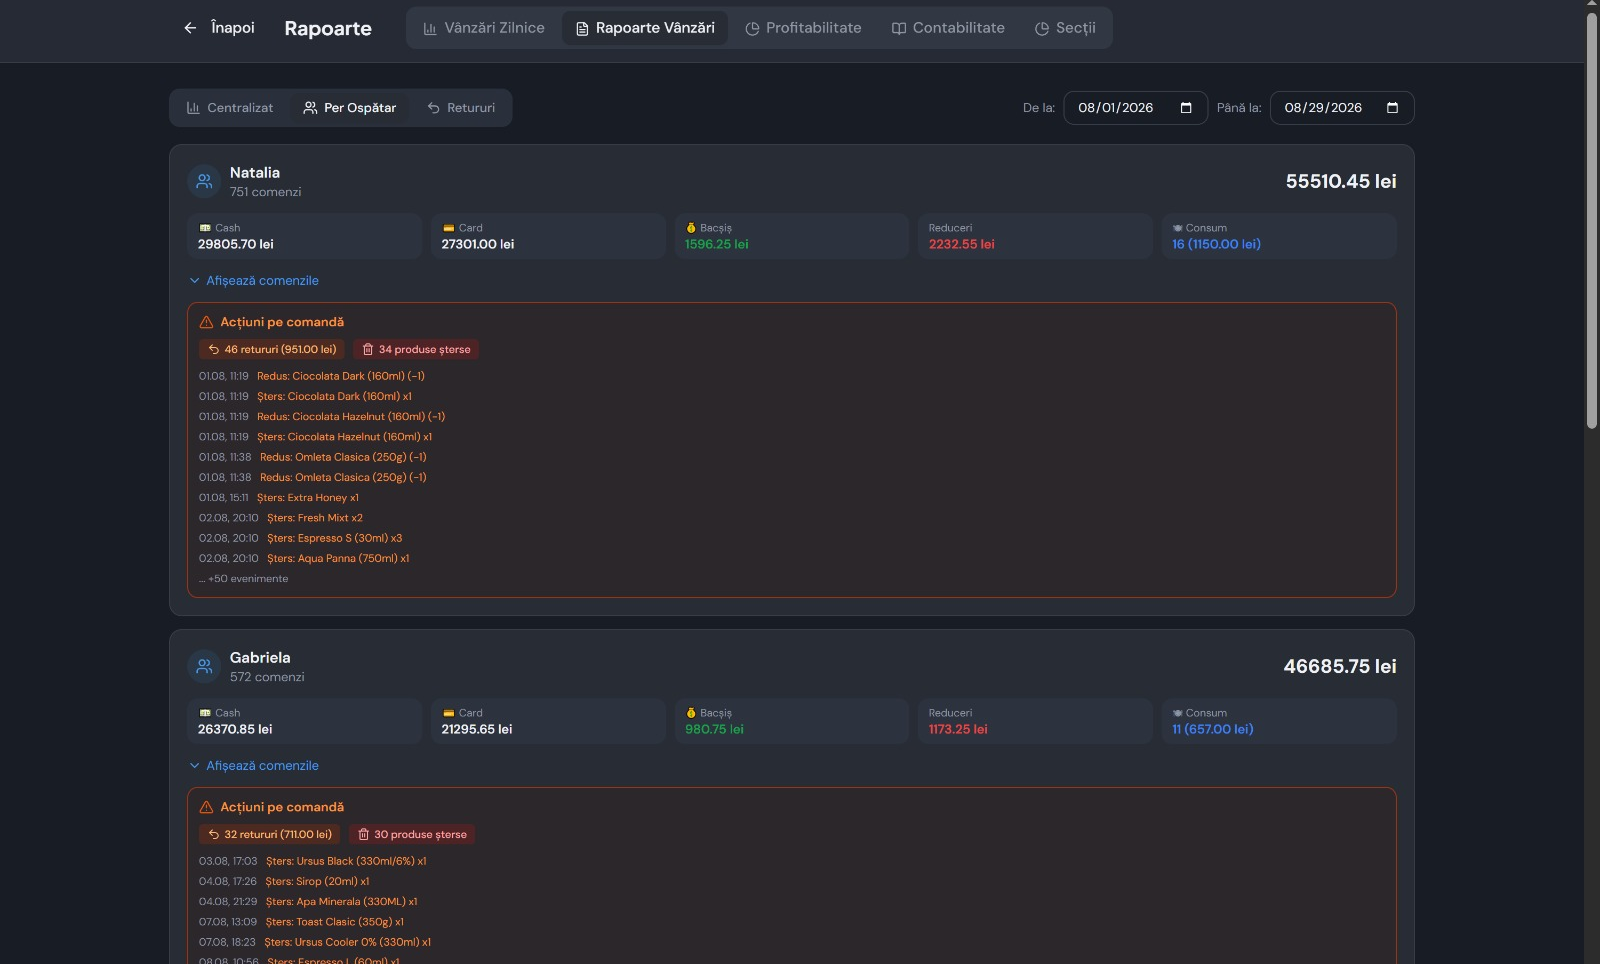Click Natalia's Bacșiș value 1596.25 lei

coord(716,244)
